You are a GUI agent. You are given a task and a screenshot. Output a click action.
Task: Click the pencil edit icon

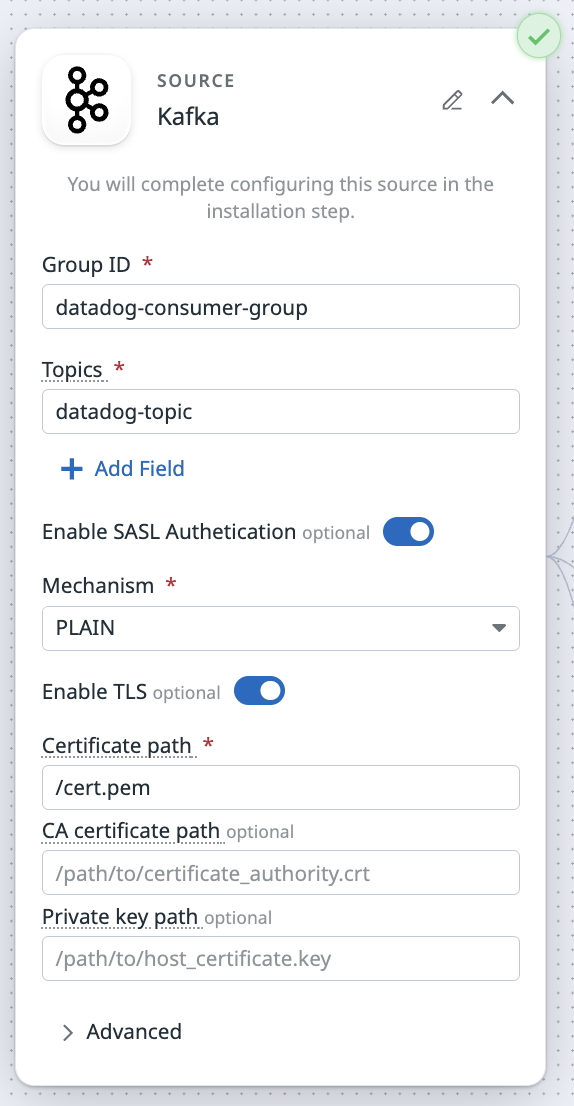point(452,101)
